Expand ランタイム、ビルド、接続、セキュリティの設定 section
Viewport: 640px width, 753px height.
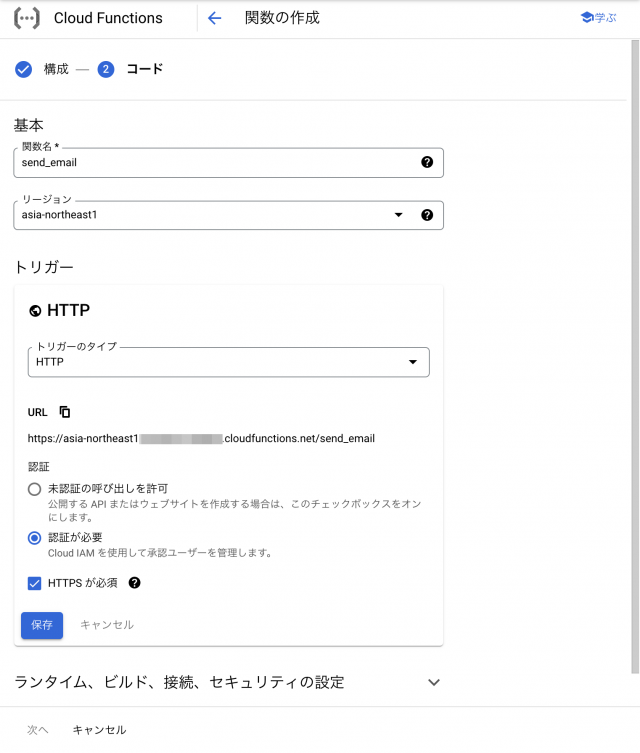[x=228, y=682]
